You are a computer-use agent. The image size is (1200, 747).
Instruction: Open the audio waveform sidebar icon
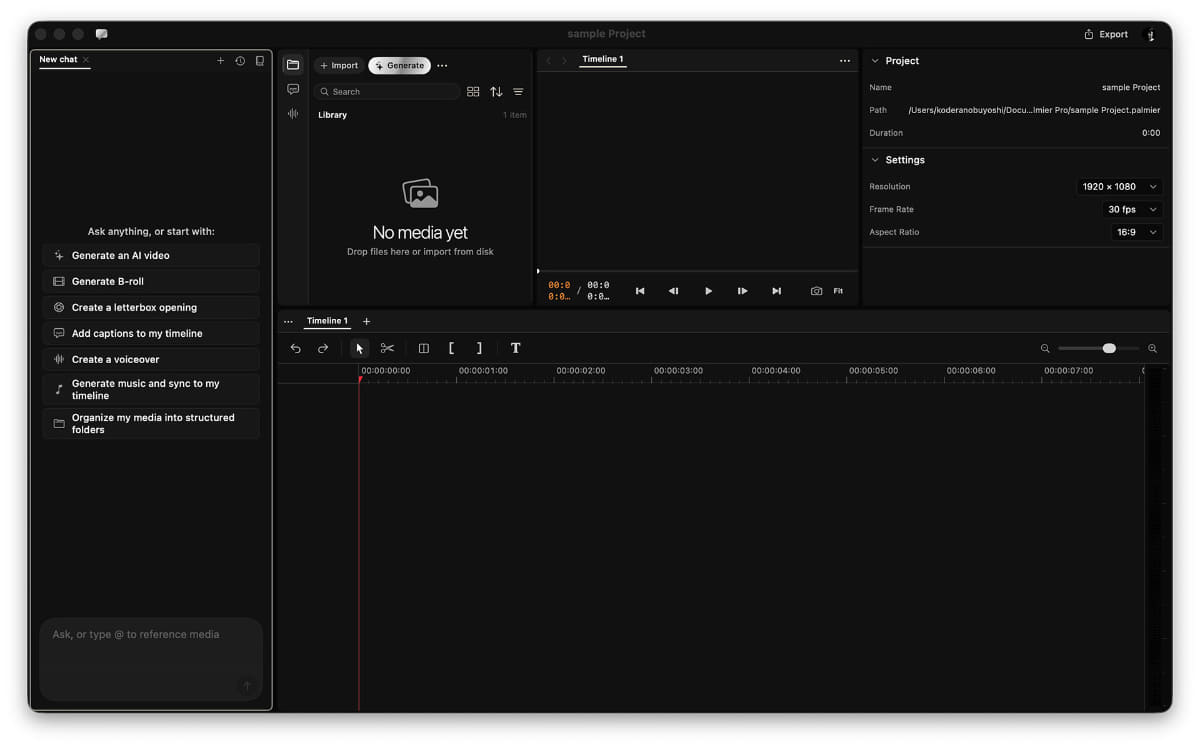293,114
